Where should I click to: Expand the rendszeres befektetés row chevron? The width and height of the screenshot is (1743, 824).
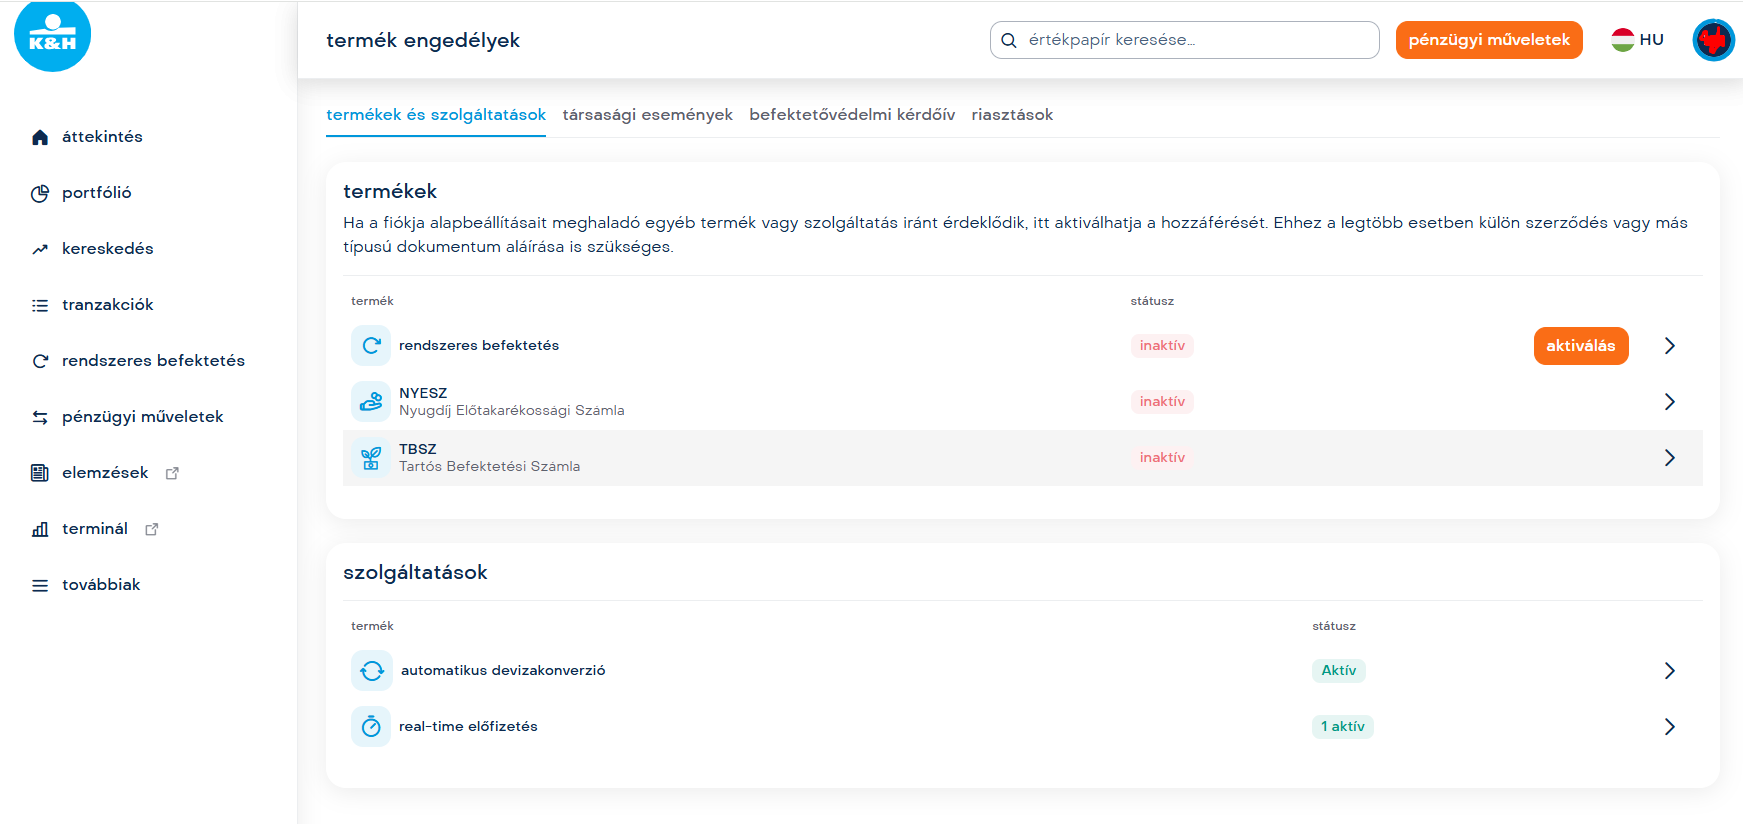[1669, 346]
